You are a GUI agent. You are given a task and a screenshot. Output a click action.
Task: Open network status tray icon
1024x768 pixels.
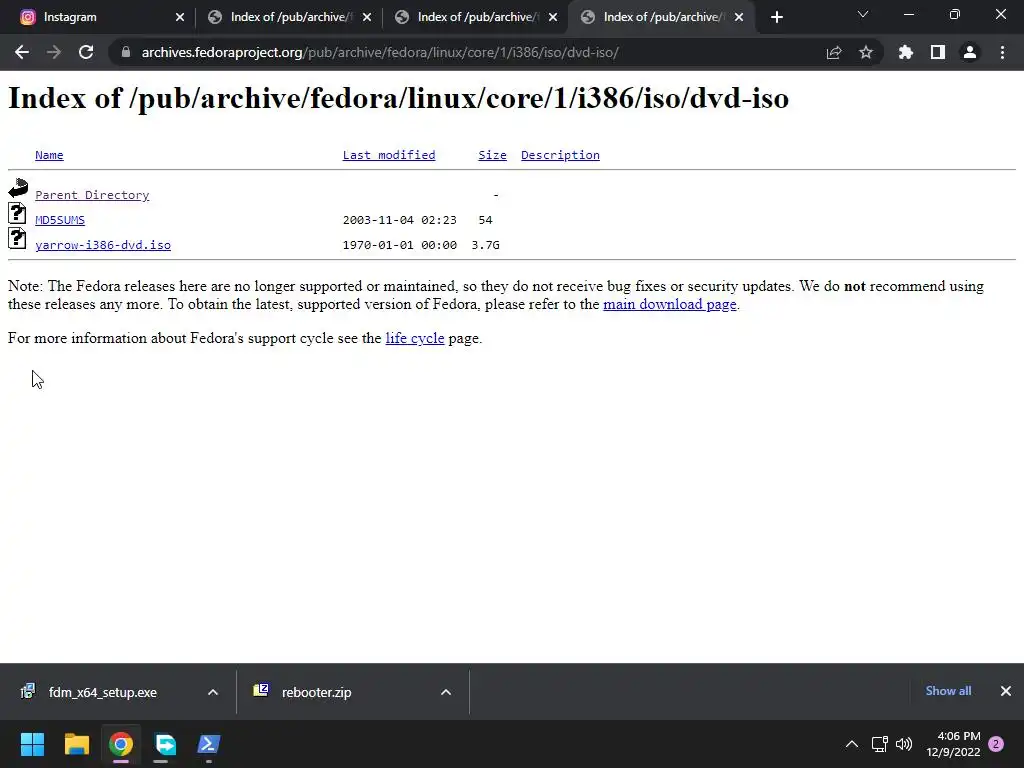pos(879,744)
